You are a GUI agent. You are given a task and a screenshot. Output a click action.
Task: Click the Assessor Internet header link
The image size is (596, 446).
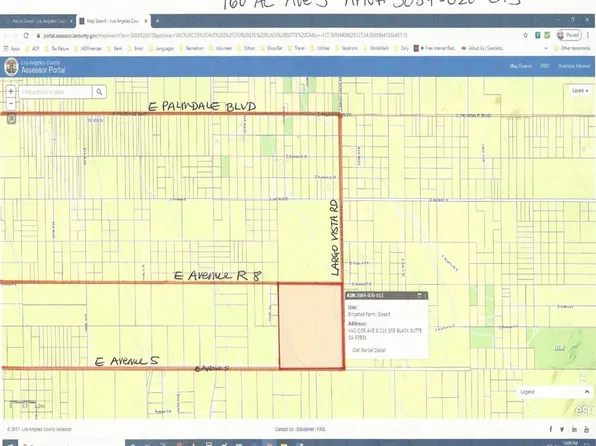point(574,66)
